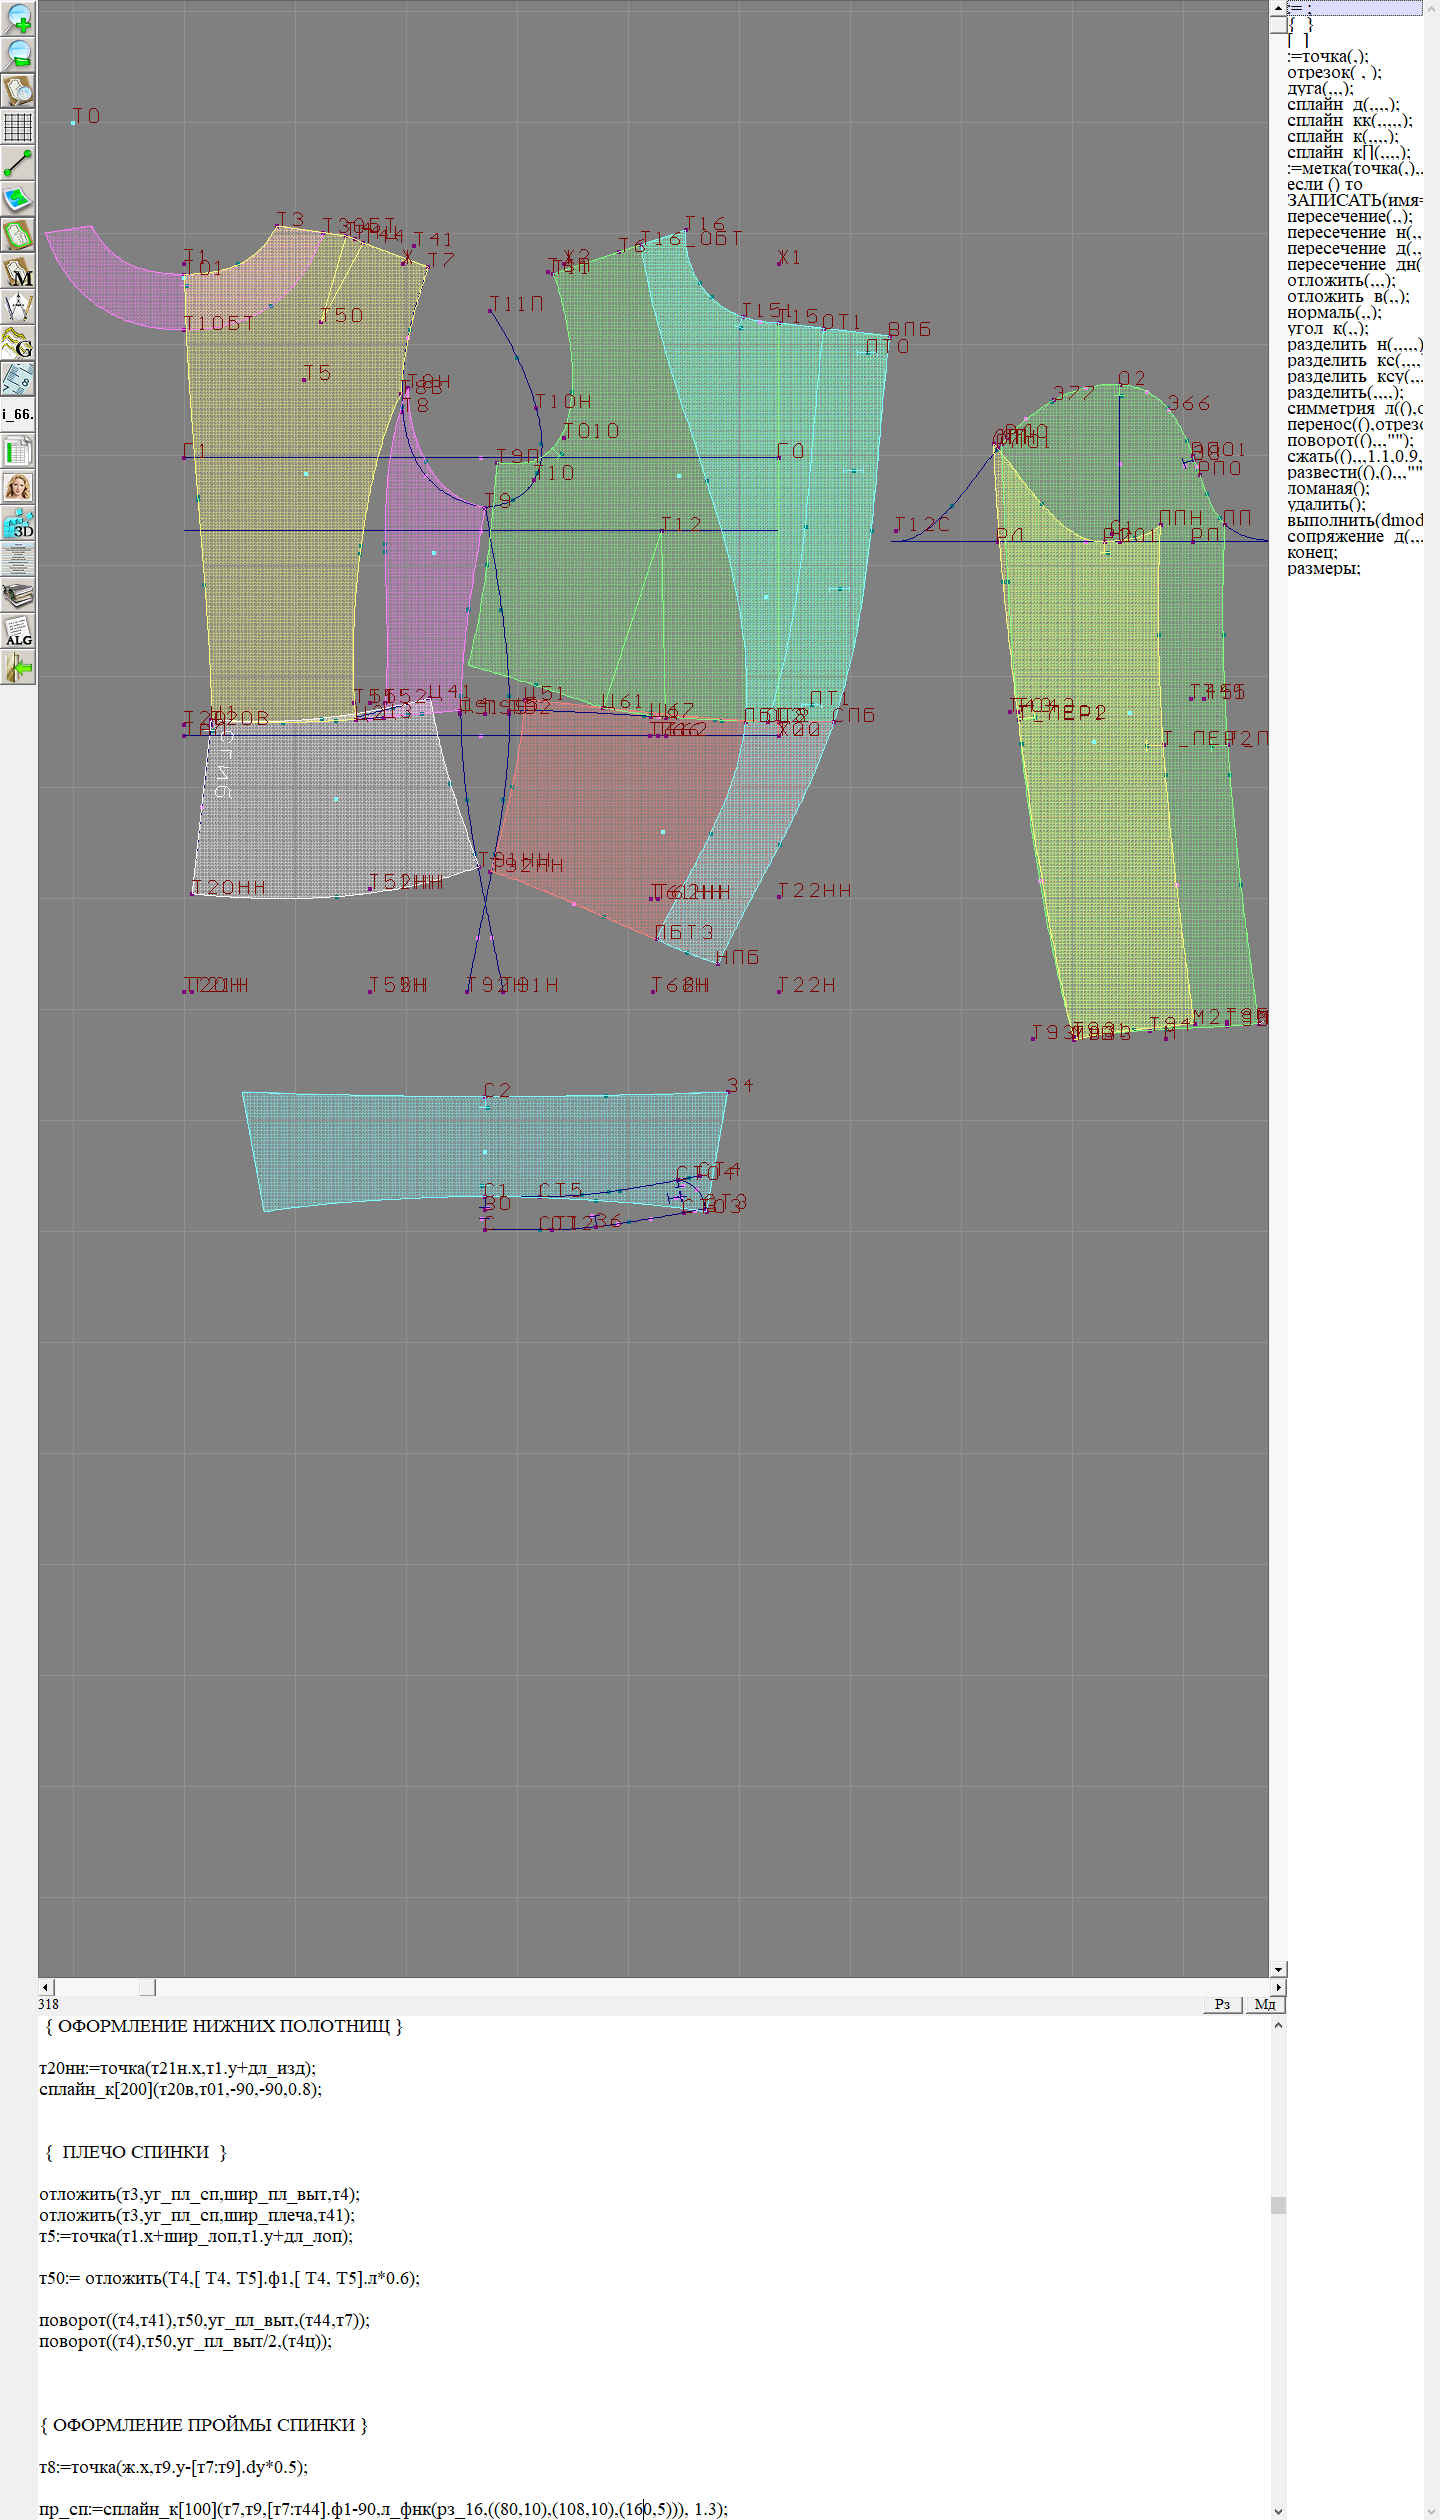
Task: Click the zoom in magnifier icon
Action: tap(18, 18)
